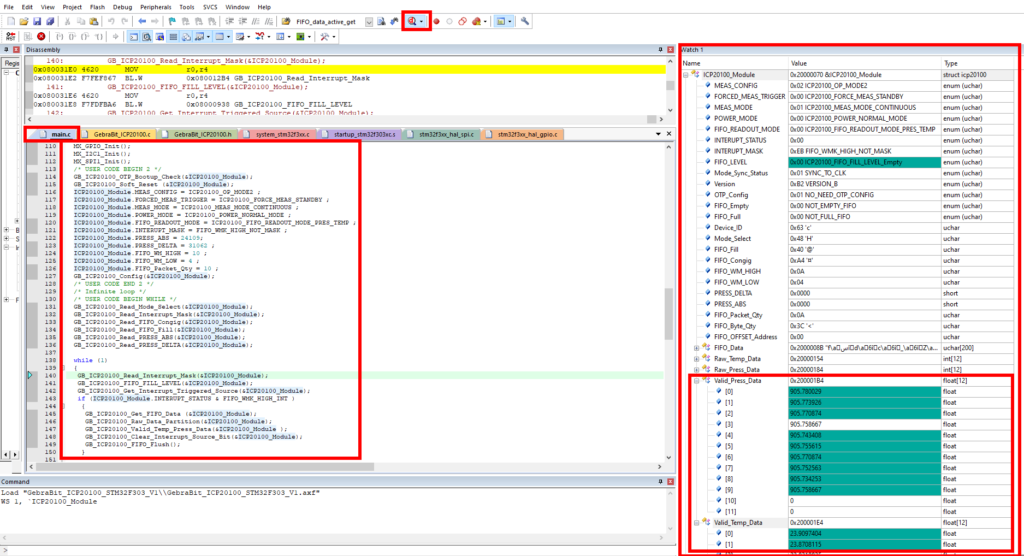
Task: Expand the Raw_Press_Data array
Action: (x=696, y=370)
